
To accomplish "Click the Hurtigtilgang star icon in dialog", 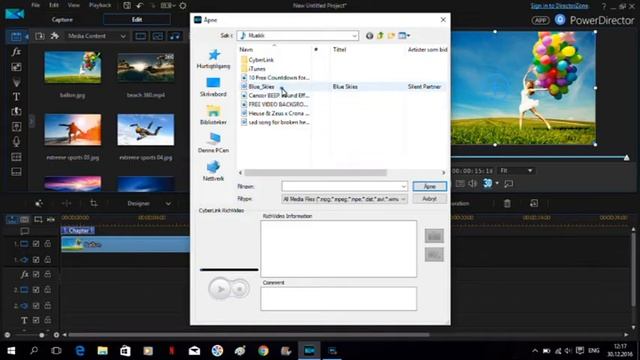I will [x=213, y=55].
